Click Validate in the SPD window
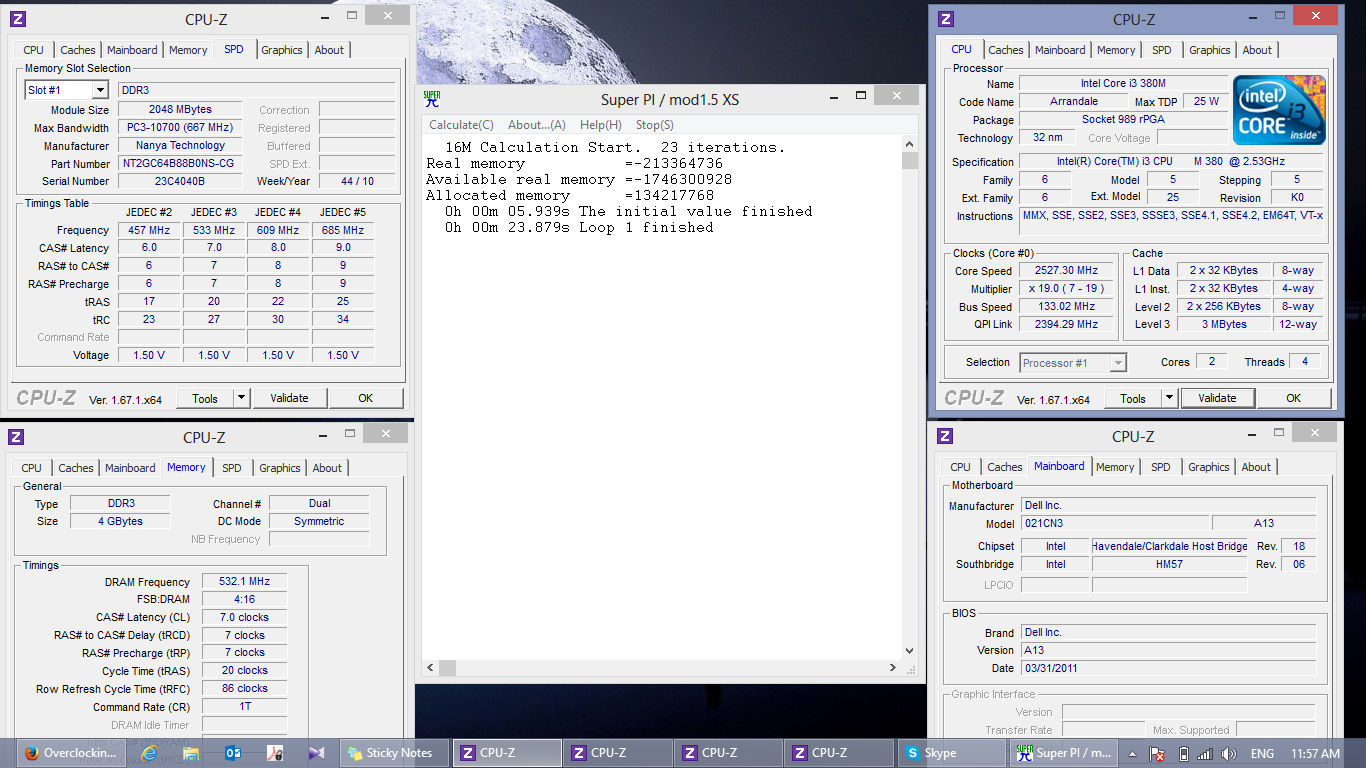 pyautogui.click(x=289, y=398)
